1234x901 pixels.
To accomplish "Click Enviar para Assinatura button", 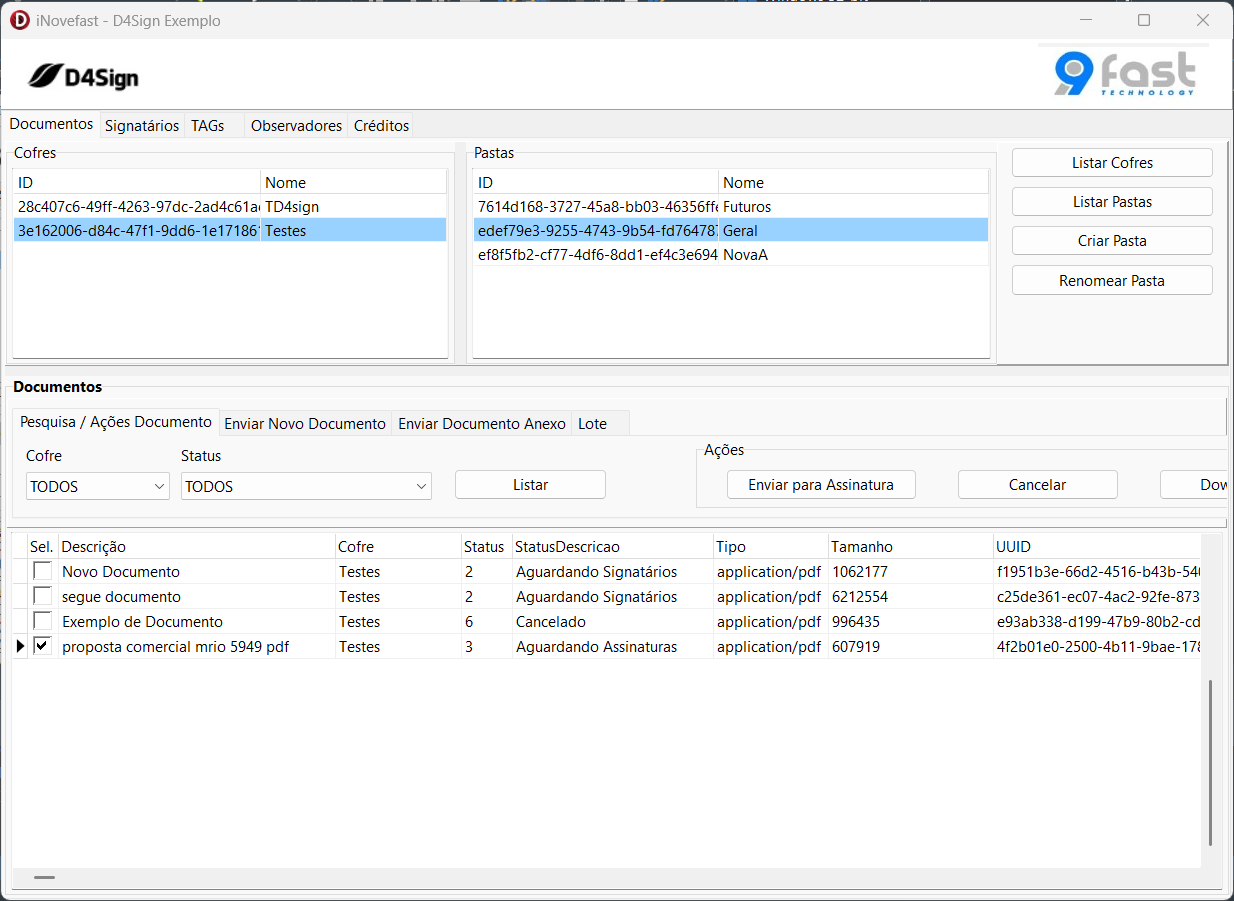I will point(821,484).
